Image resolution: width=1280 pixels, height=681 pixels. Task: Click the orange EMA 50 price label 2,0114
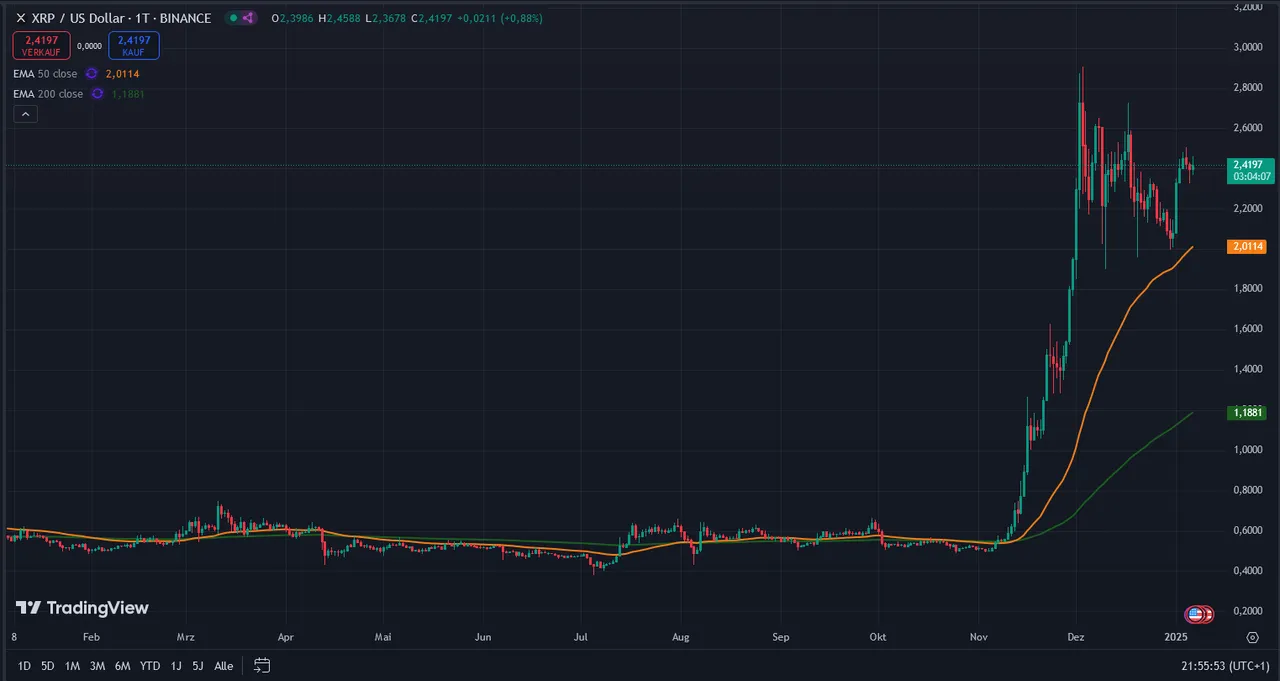point(1248,246)
